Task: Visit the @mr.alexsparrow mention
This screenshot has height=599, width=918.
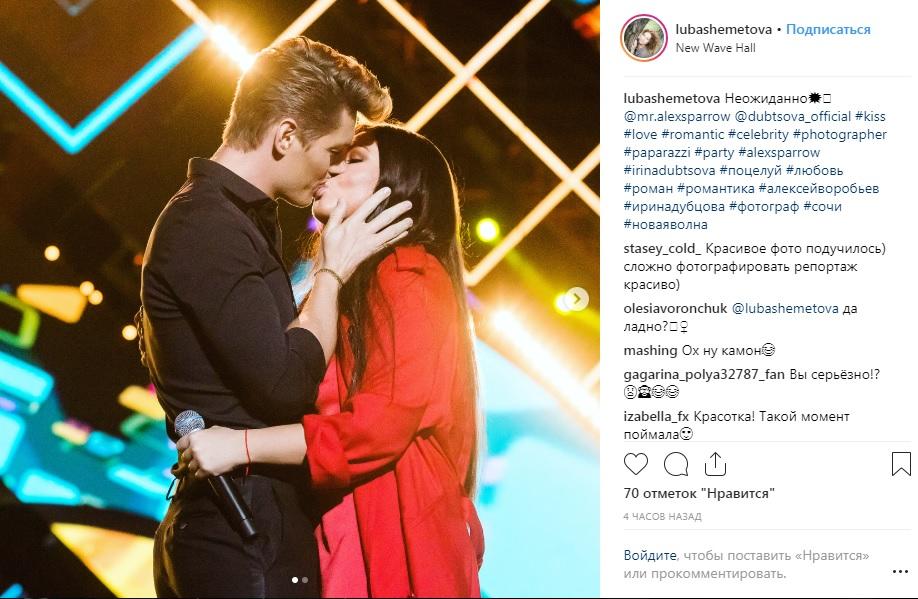Action: [x=677, y=117]
